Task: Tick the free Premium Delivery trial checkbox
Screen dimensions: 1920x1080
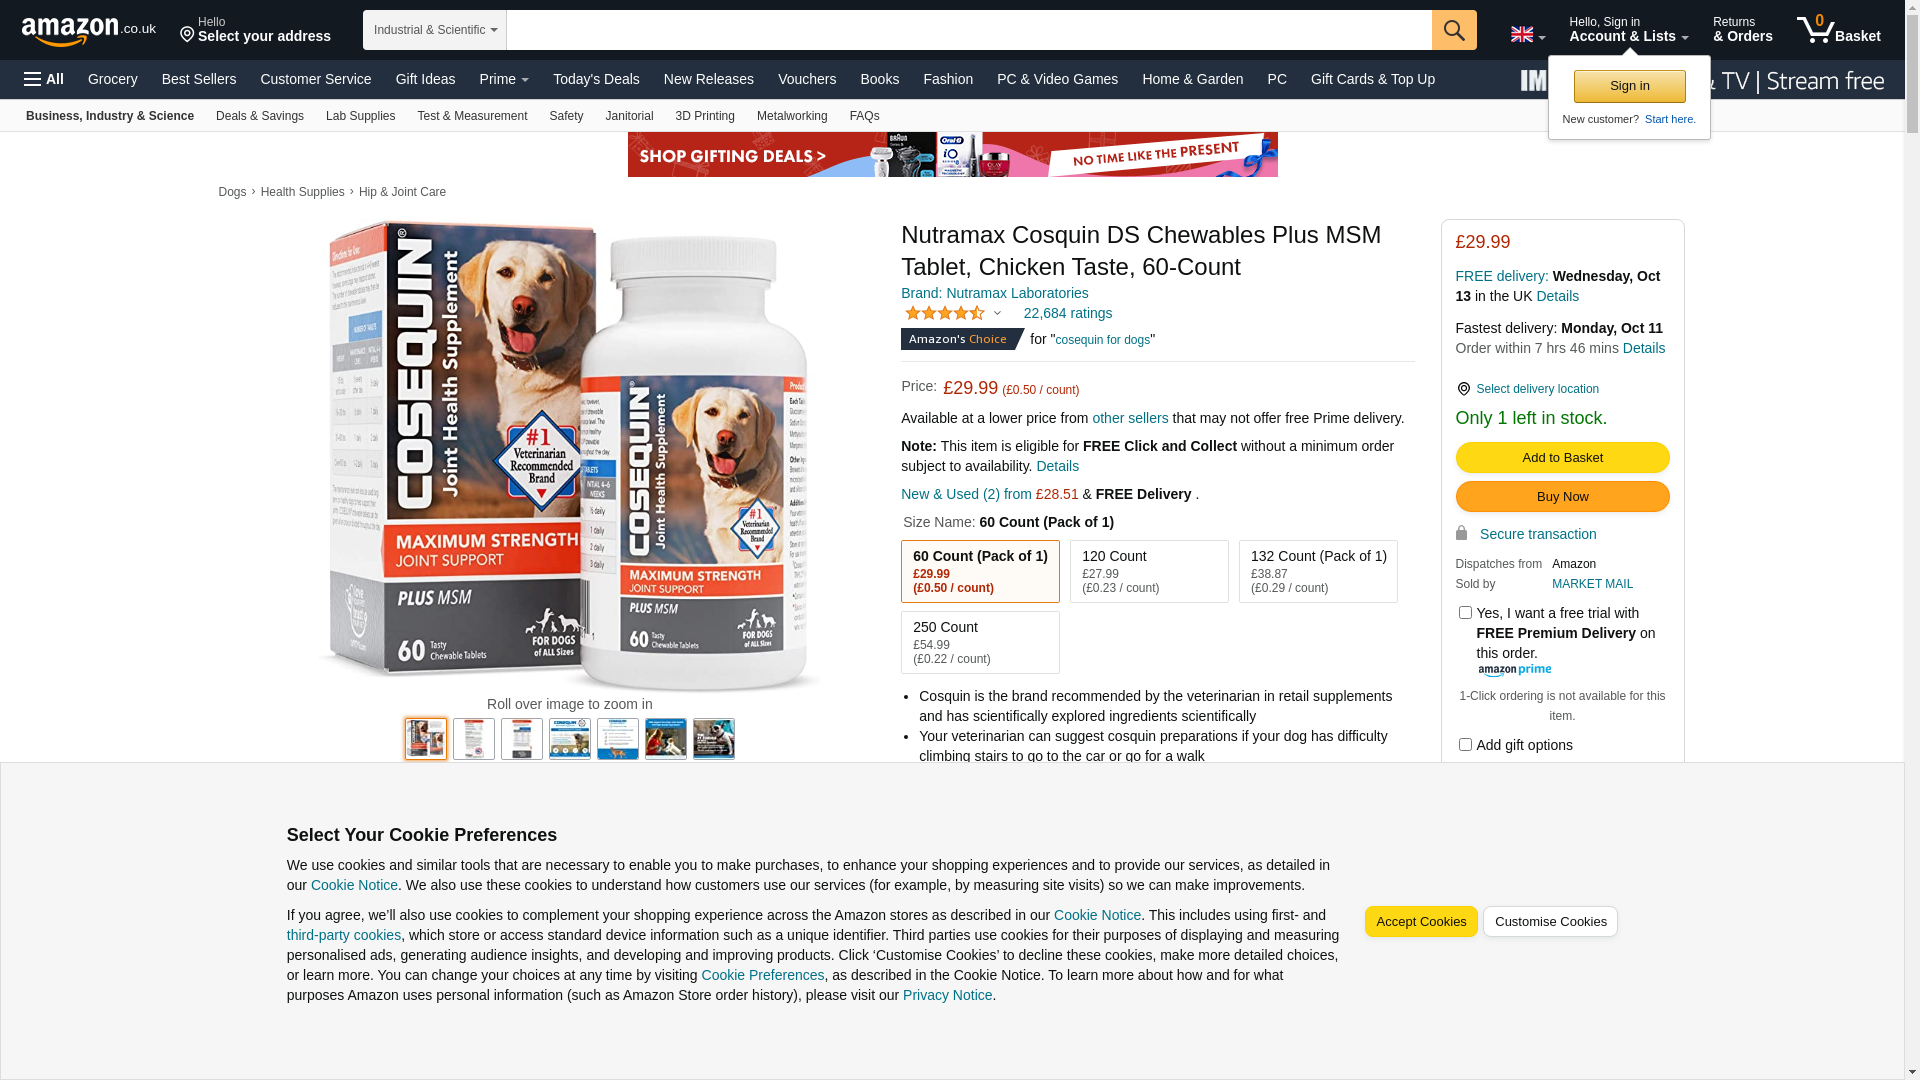Action: click(x=1465, y=612)
